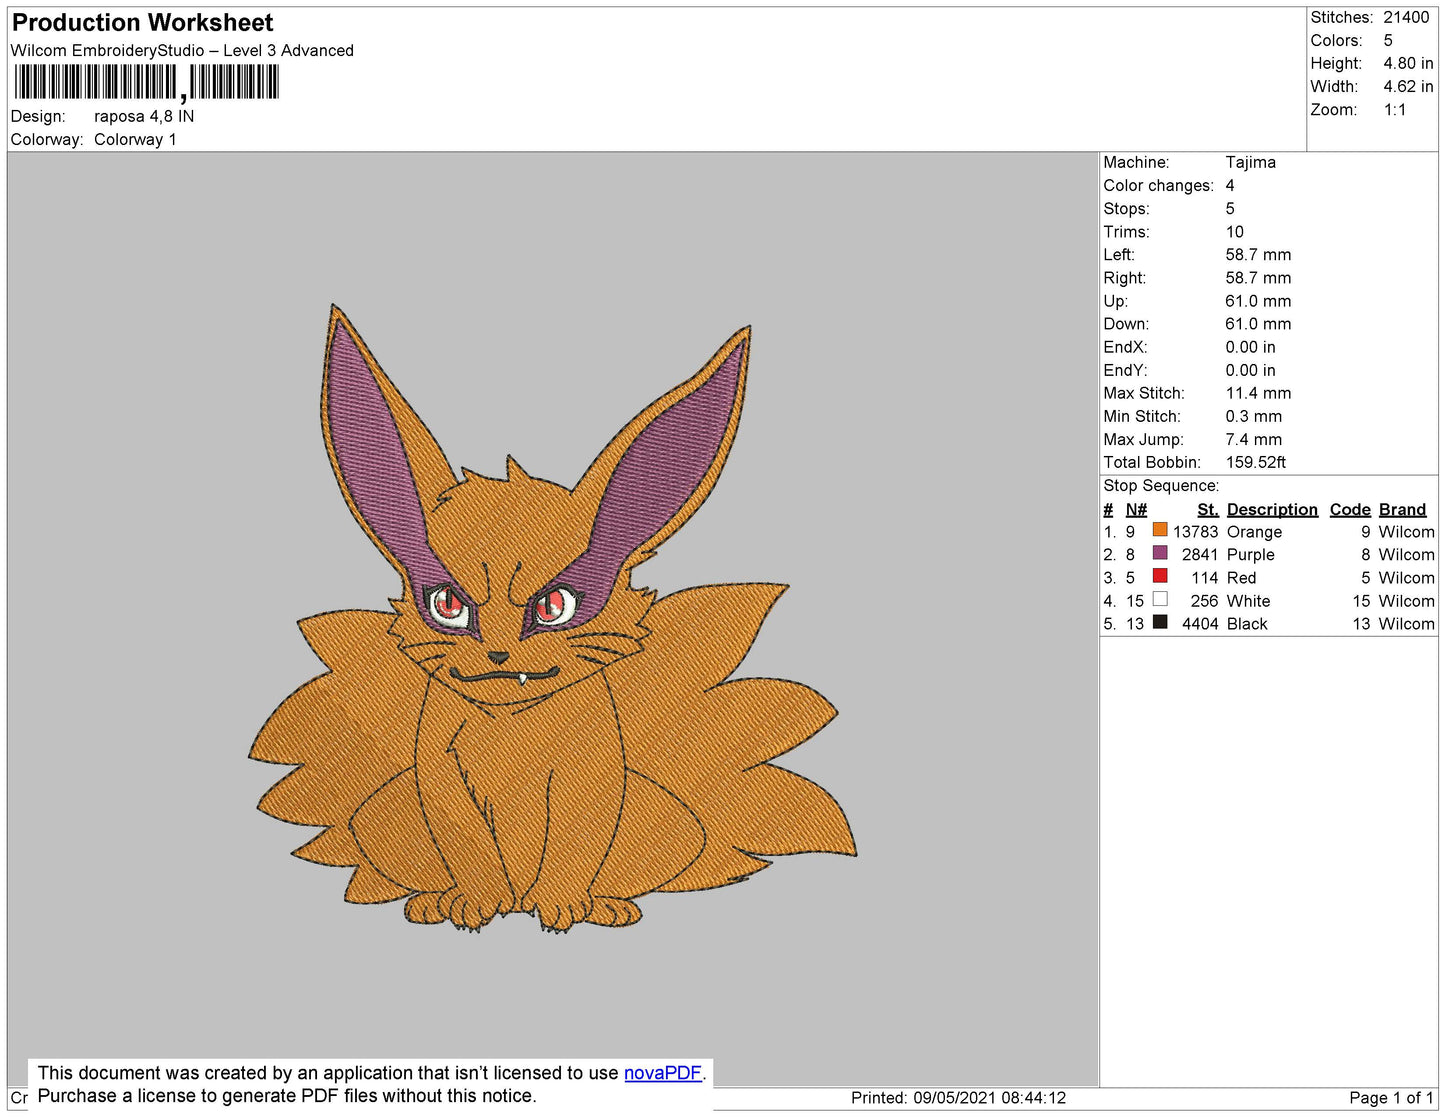Screen dimensions: 1445x1117
Task: Select the Black thread color swatch
Action: tap(1160, 622)
